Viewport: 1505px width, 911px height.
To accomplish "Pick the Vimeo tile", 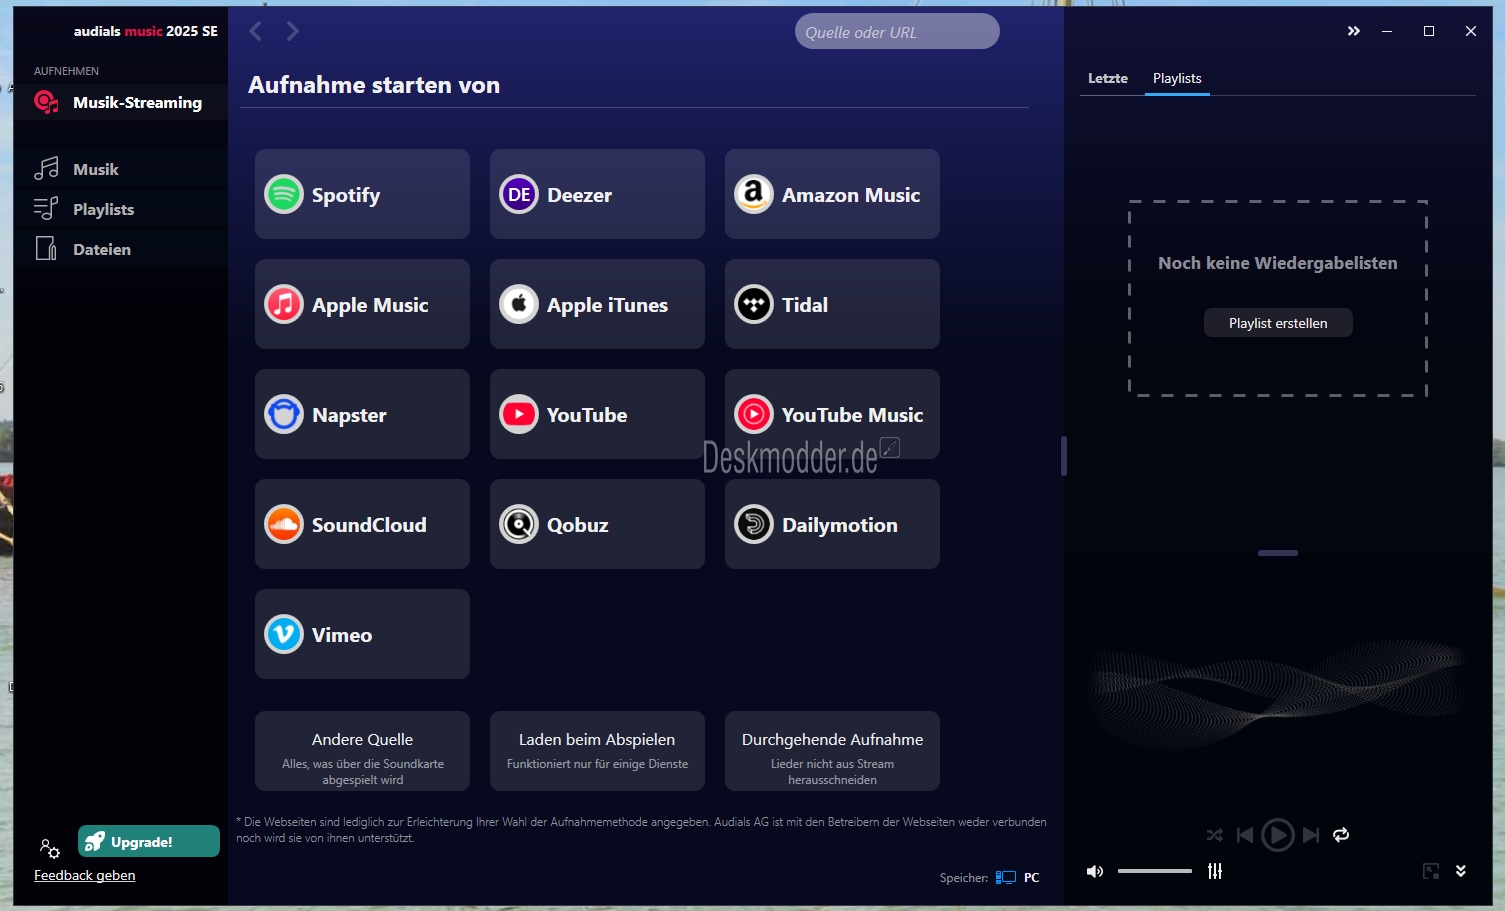I will click(x=362, y=634).
